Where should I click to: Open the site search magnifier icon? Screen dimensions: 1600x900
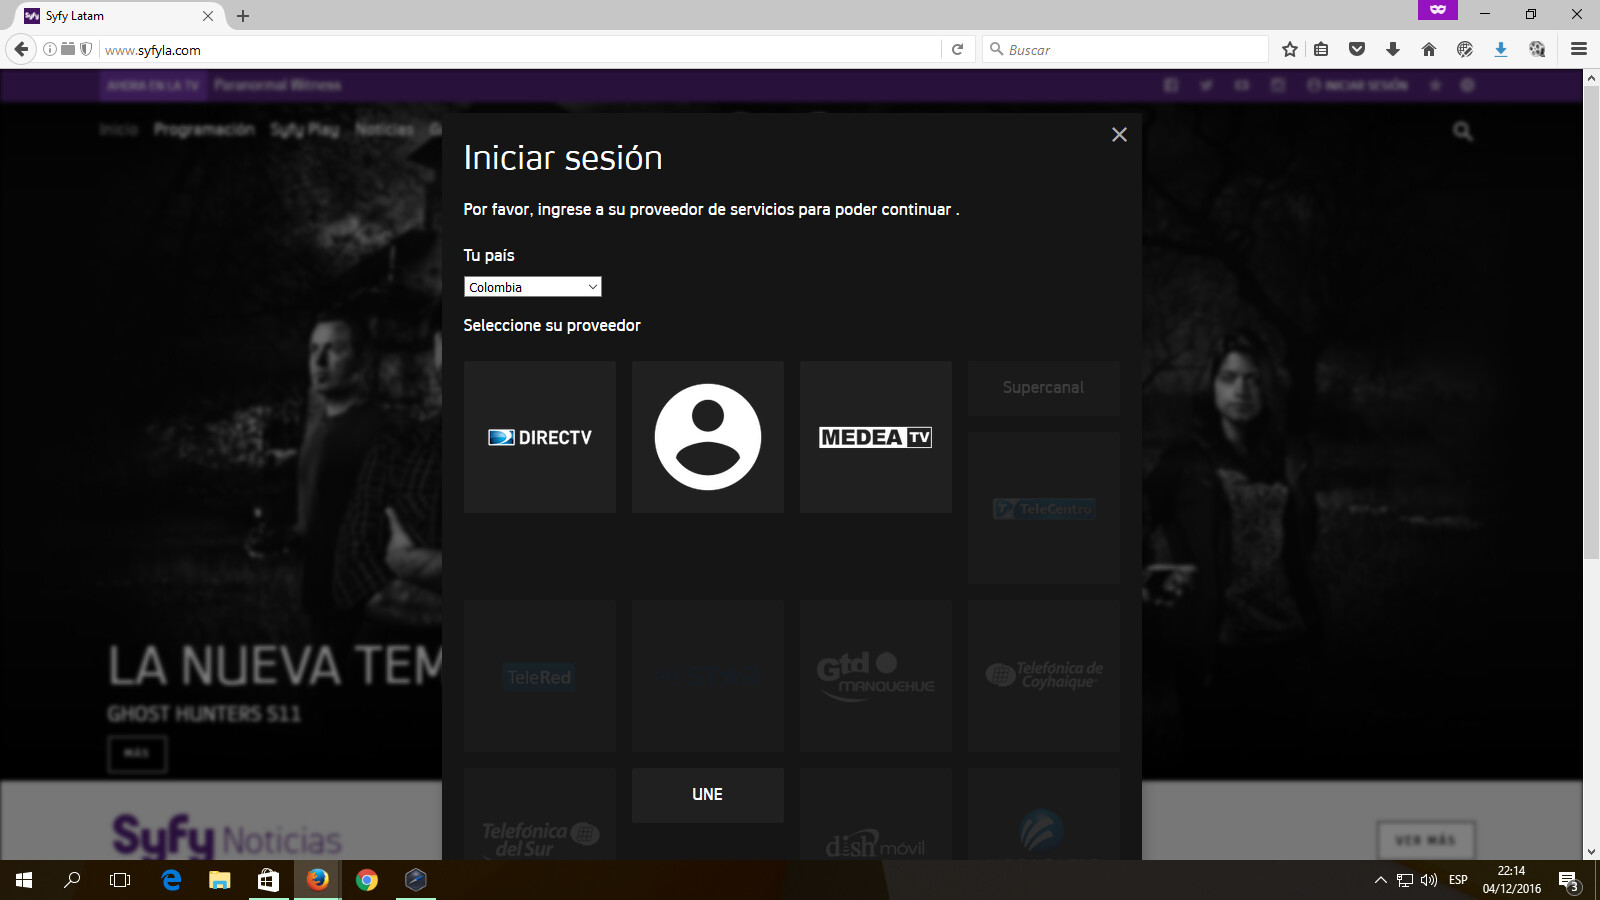pos(1463,131)
